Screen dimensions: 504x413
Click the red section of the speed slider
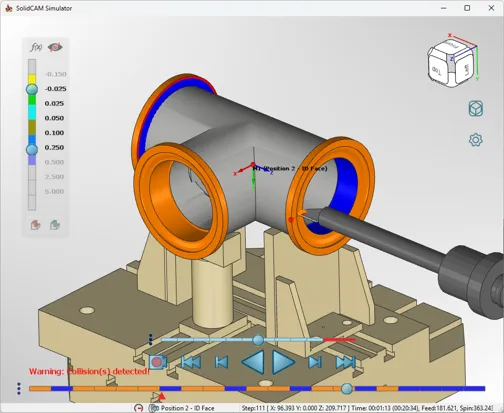pyautogui.click(x=339, y=340)
